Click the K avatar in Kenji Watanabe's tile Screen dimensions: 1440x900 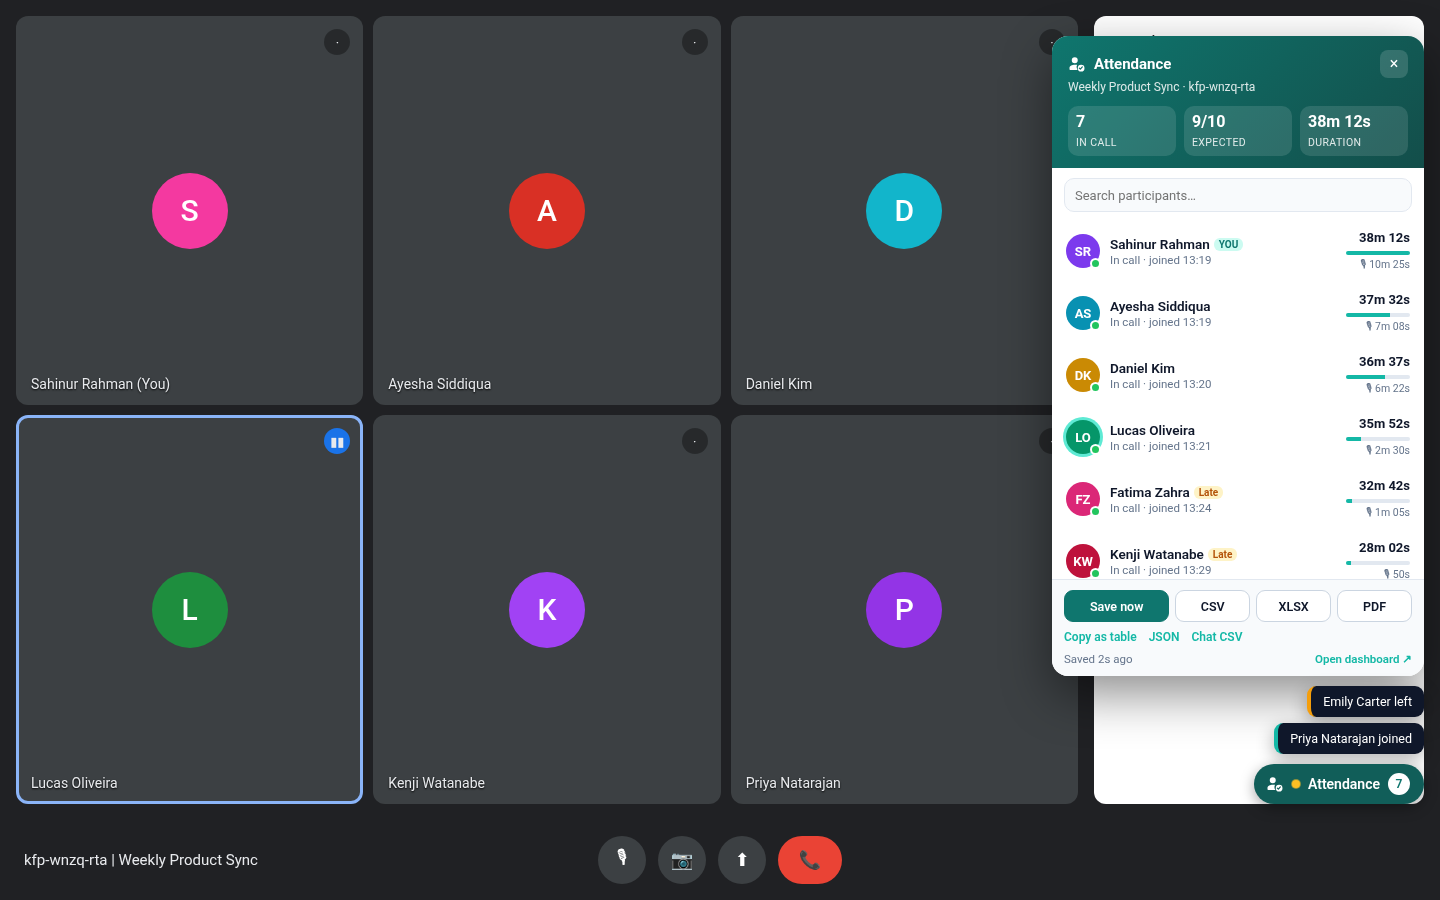(547, 610)
